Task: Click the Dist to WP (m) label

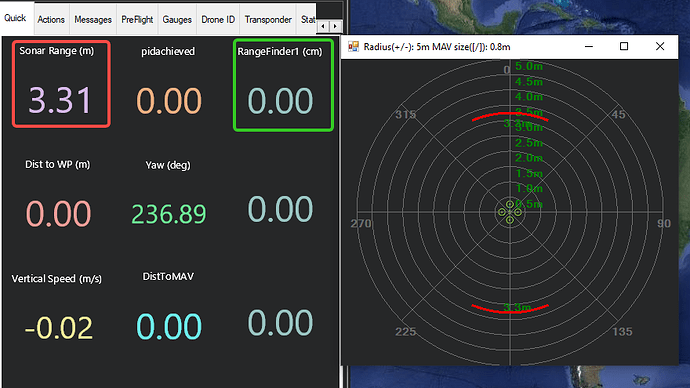Action: pos(58,165)
